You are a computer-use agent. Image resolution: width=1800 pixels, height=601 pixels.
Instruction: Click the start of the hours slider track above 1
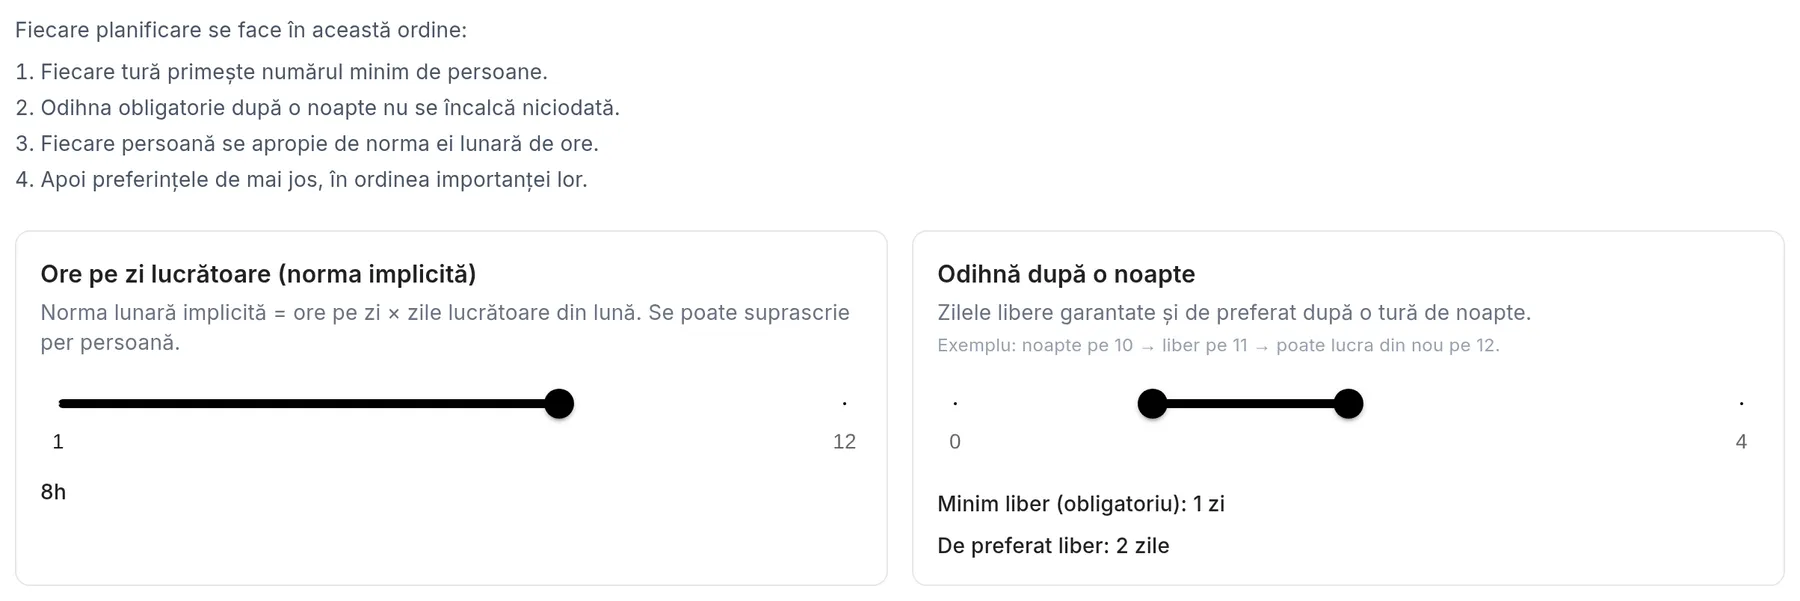(62, 404)
